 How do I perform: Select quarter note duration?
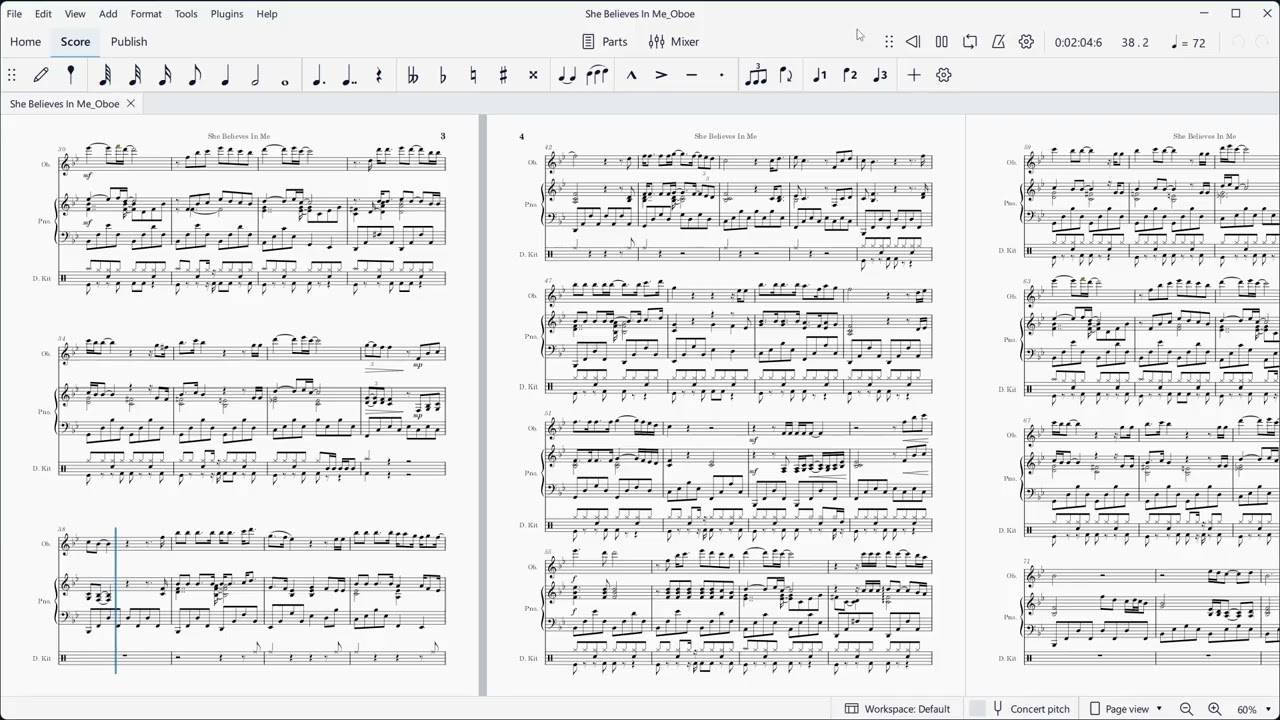[x=225, y=75]
